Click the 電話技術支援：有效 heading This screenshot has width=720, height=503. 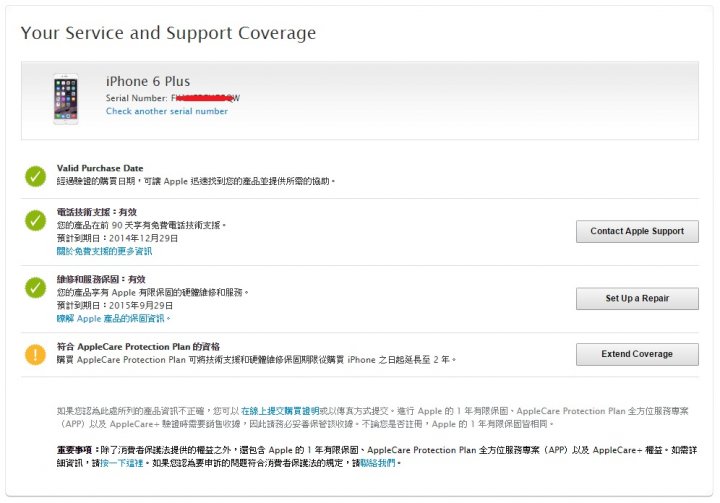pyautogui.click(x=97, y=212)
